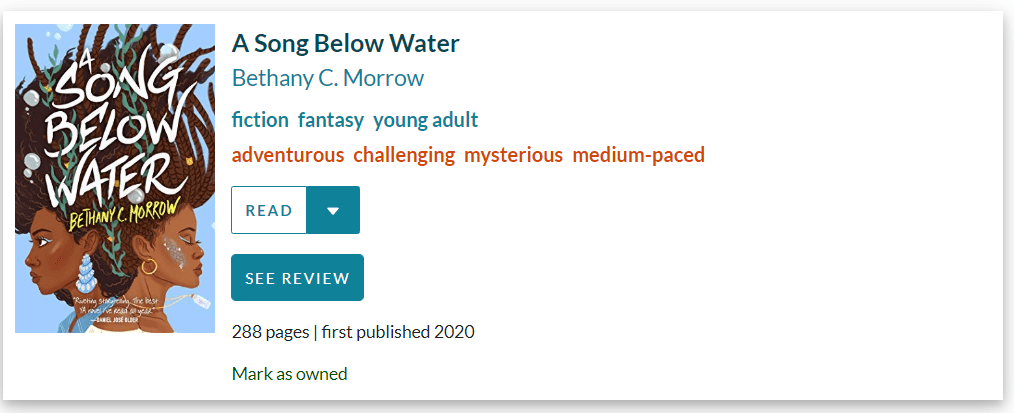Select the mysterious mood tag
1014x413 pixels.
513,155
